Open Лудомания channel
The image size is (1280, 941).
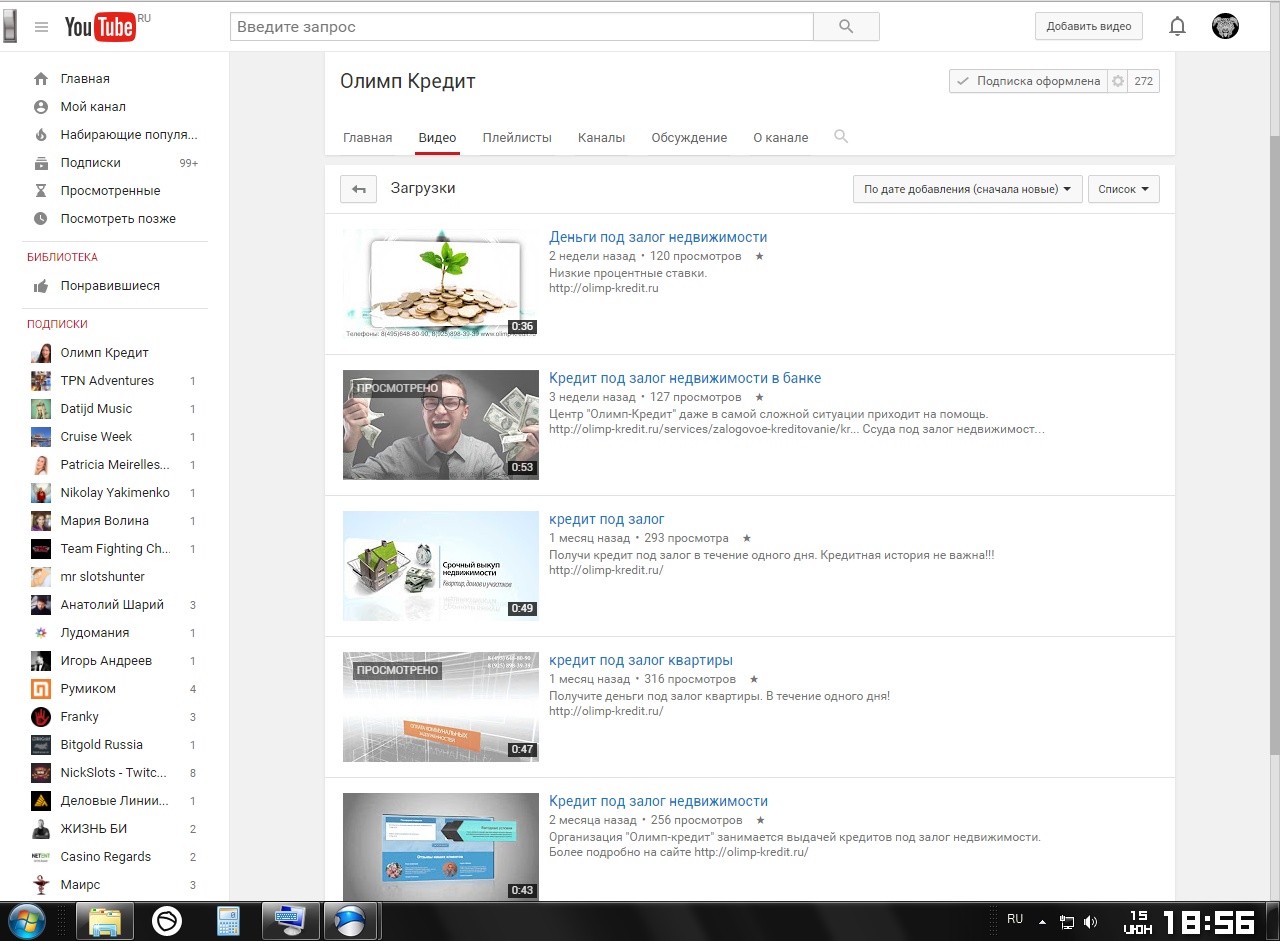pyautogui.click(x=94, y=633)
